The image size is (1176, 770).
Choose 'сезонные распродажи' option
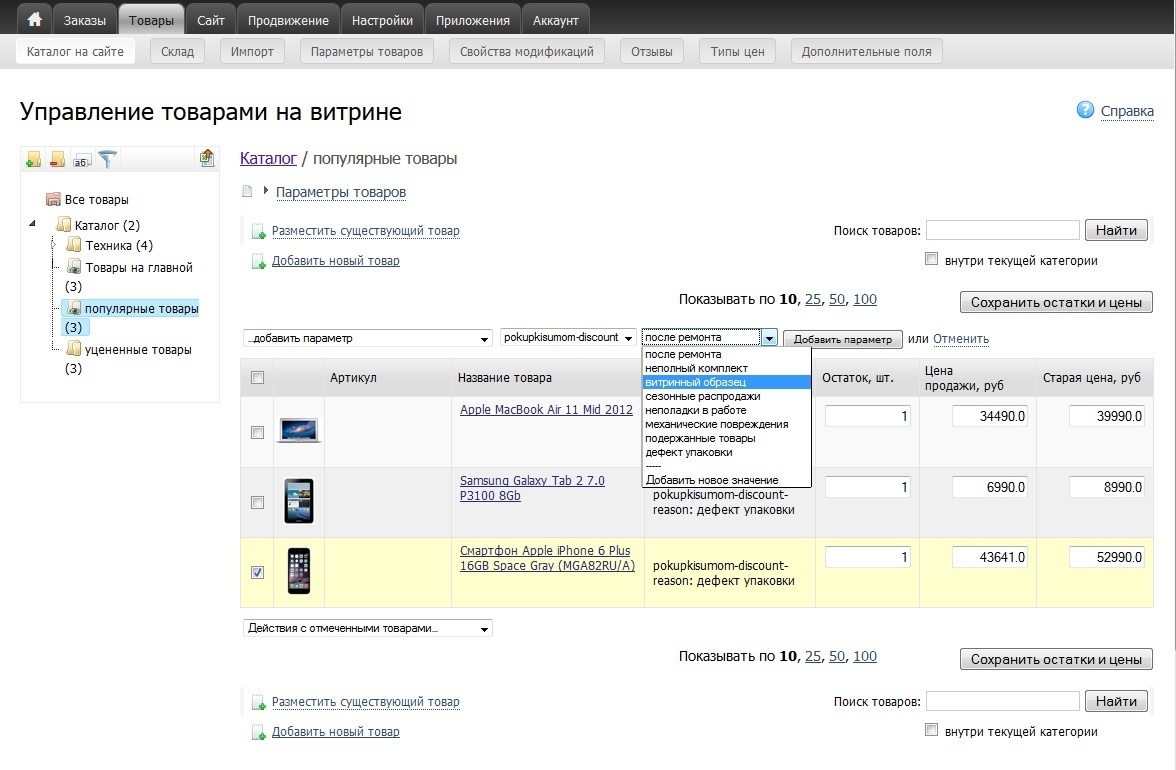pyautogui.click(x=726, y=396)
